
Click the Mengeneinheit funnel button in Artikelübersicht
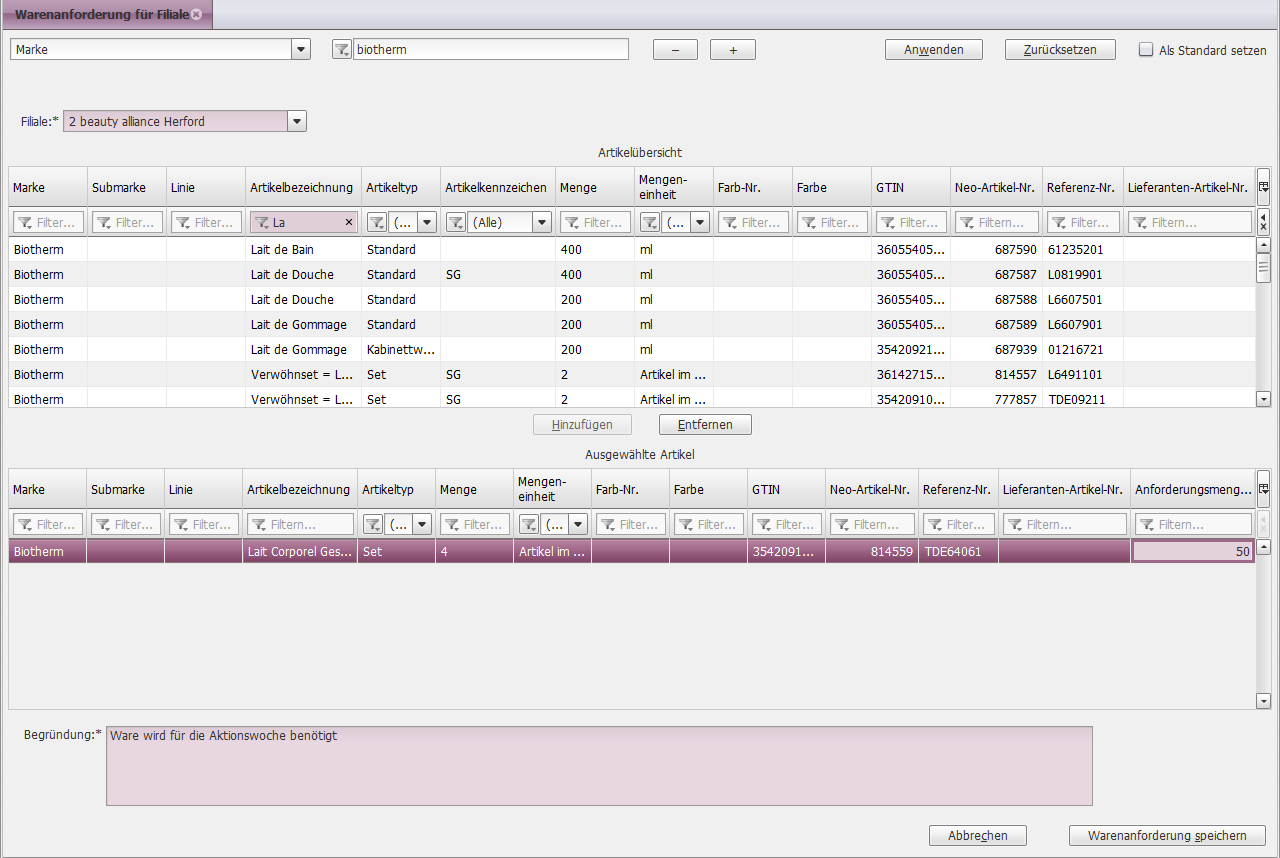(649, 222)
